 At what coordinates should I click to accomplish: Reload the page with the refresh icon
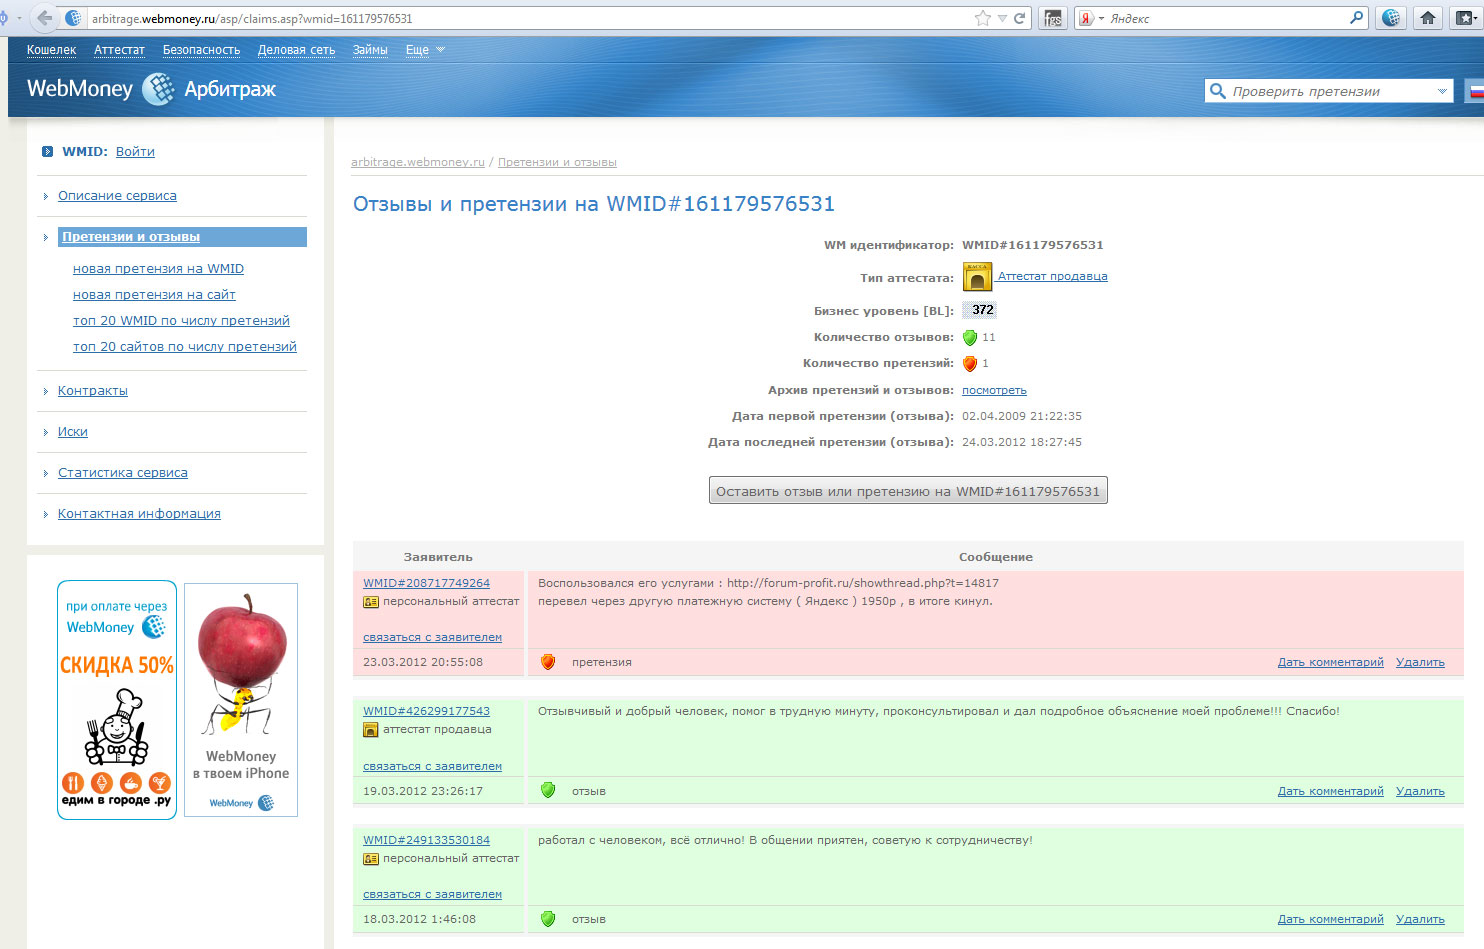(x=1020, y=18)
